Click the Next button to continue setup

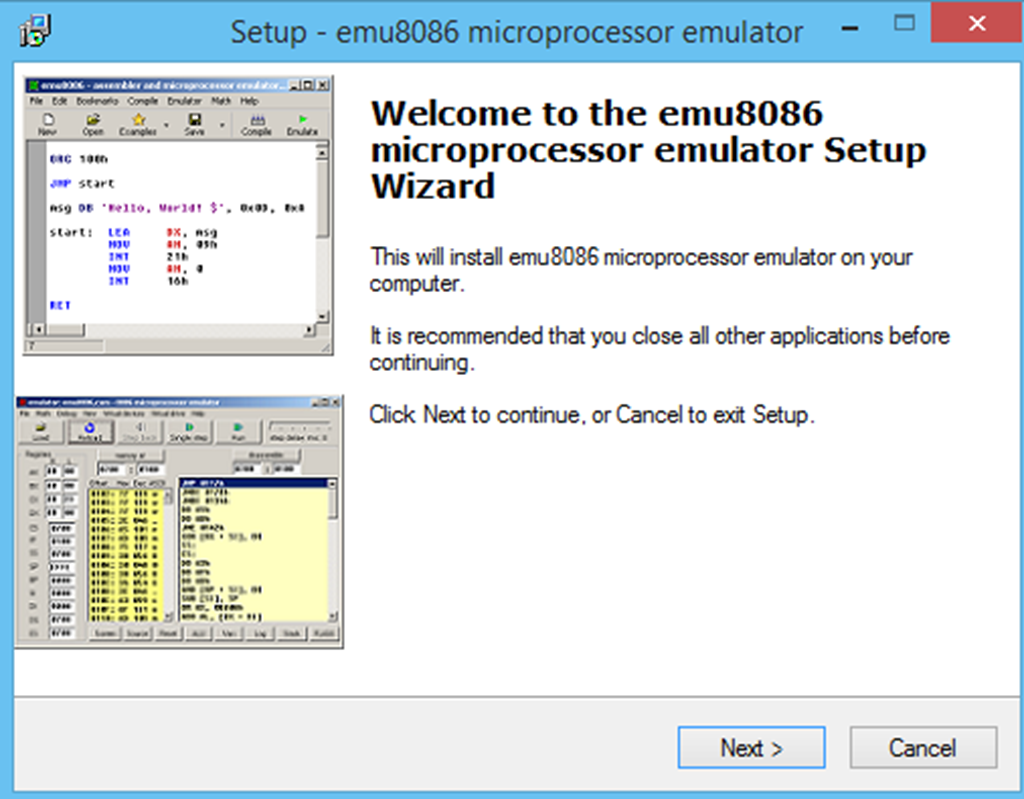pyautogui.click(x=751, y=747)
